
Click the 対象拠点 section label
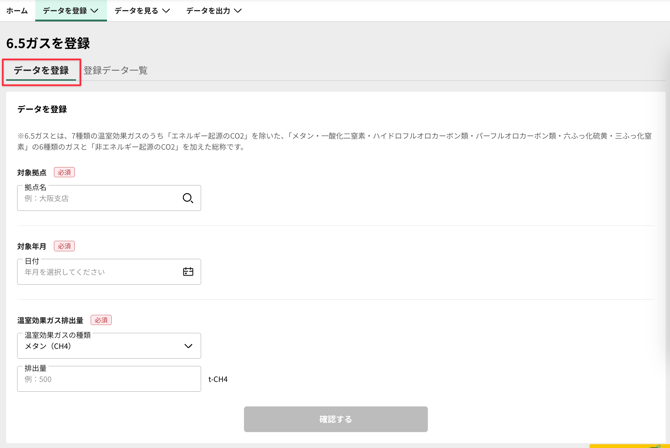click(x=32, y=172)
